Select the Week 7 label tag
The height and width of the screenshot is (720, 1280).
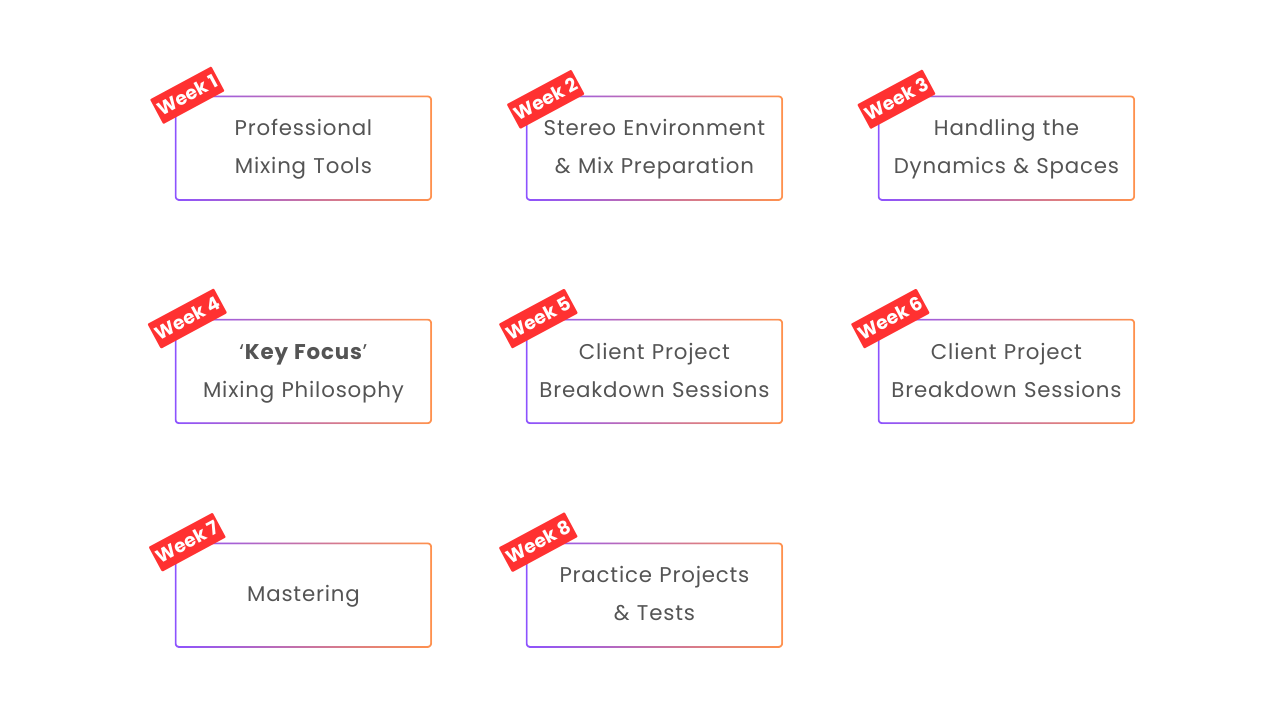(x=185, y=542)
